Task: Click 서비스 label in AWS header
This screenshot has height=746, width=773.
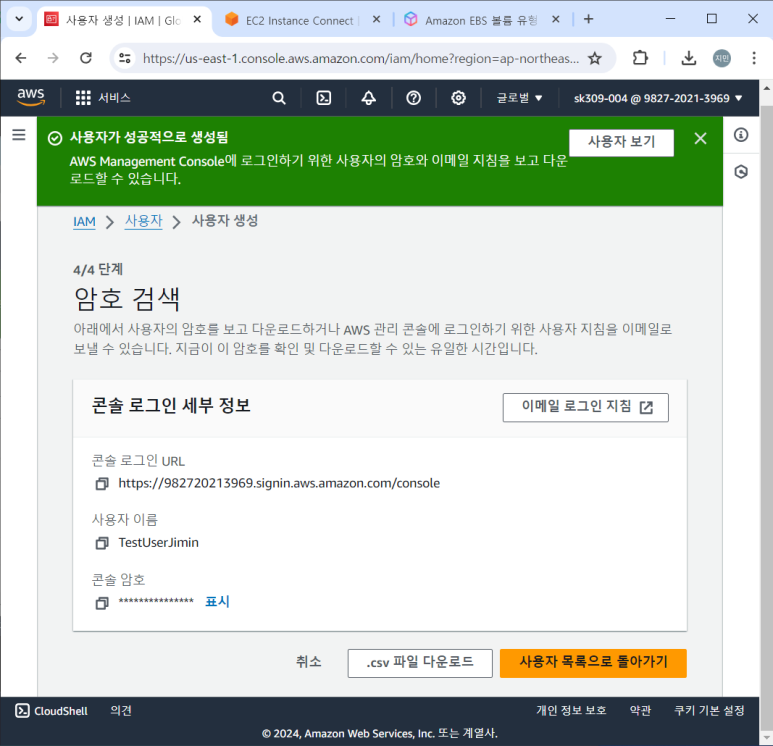Action: pos(114,98)
